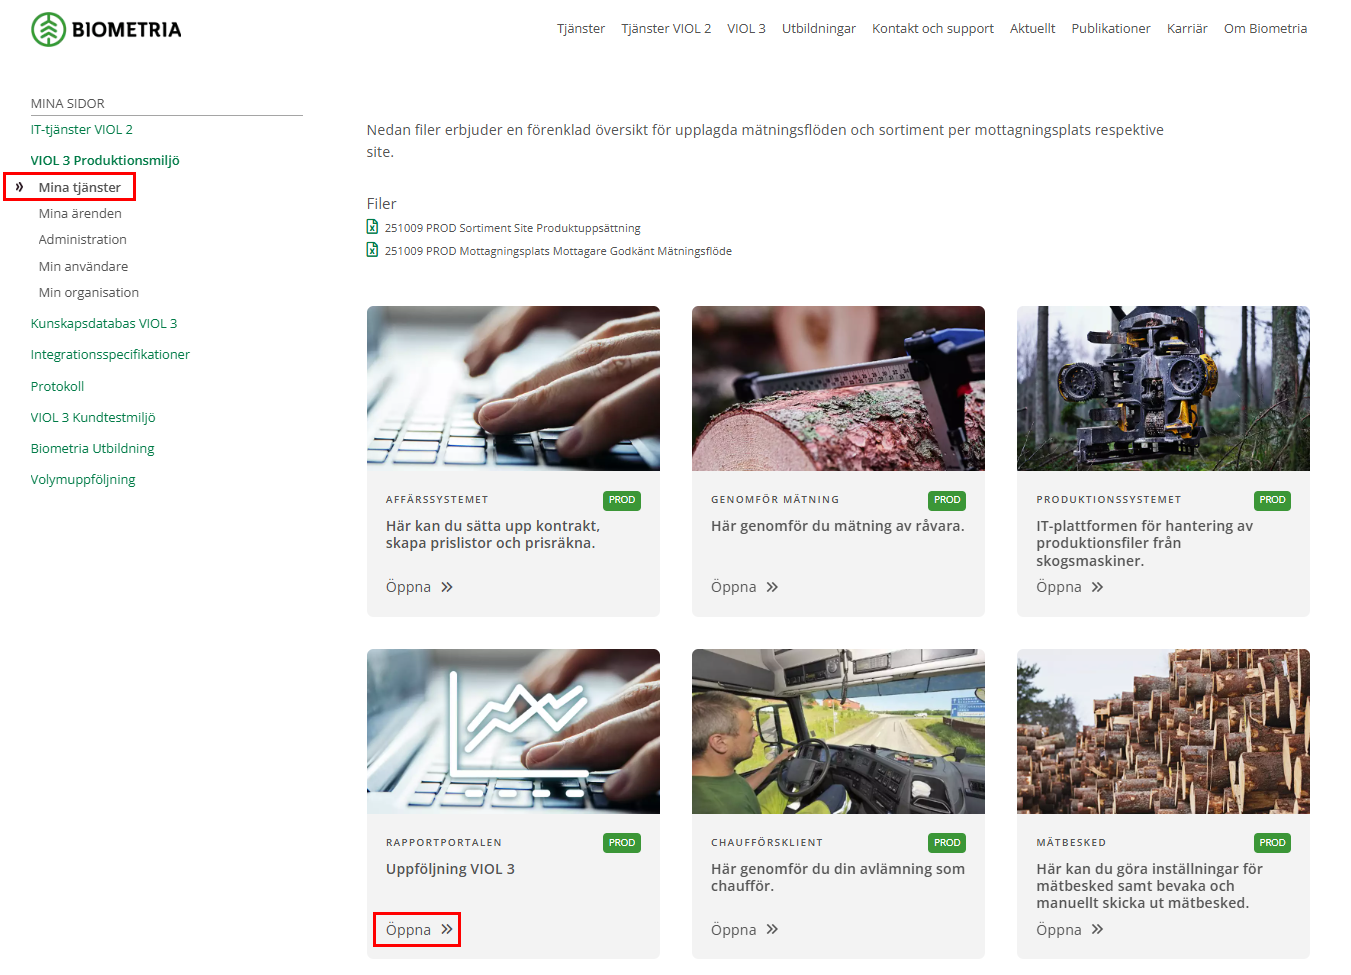Screen dimensions: 1351x975
Task: Click chevron arrow on Genomför mätning Öppna
Action: click(772, 587)
